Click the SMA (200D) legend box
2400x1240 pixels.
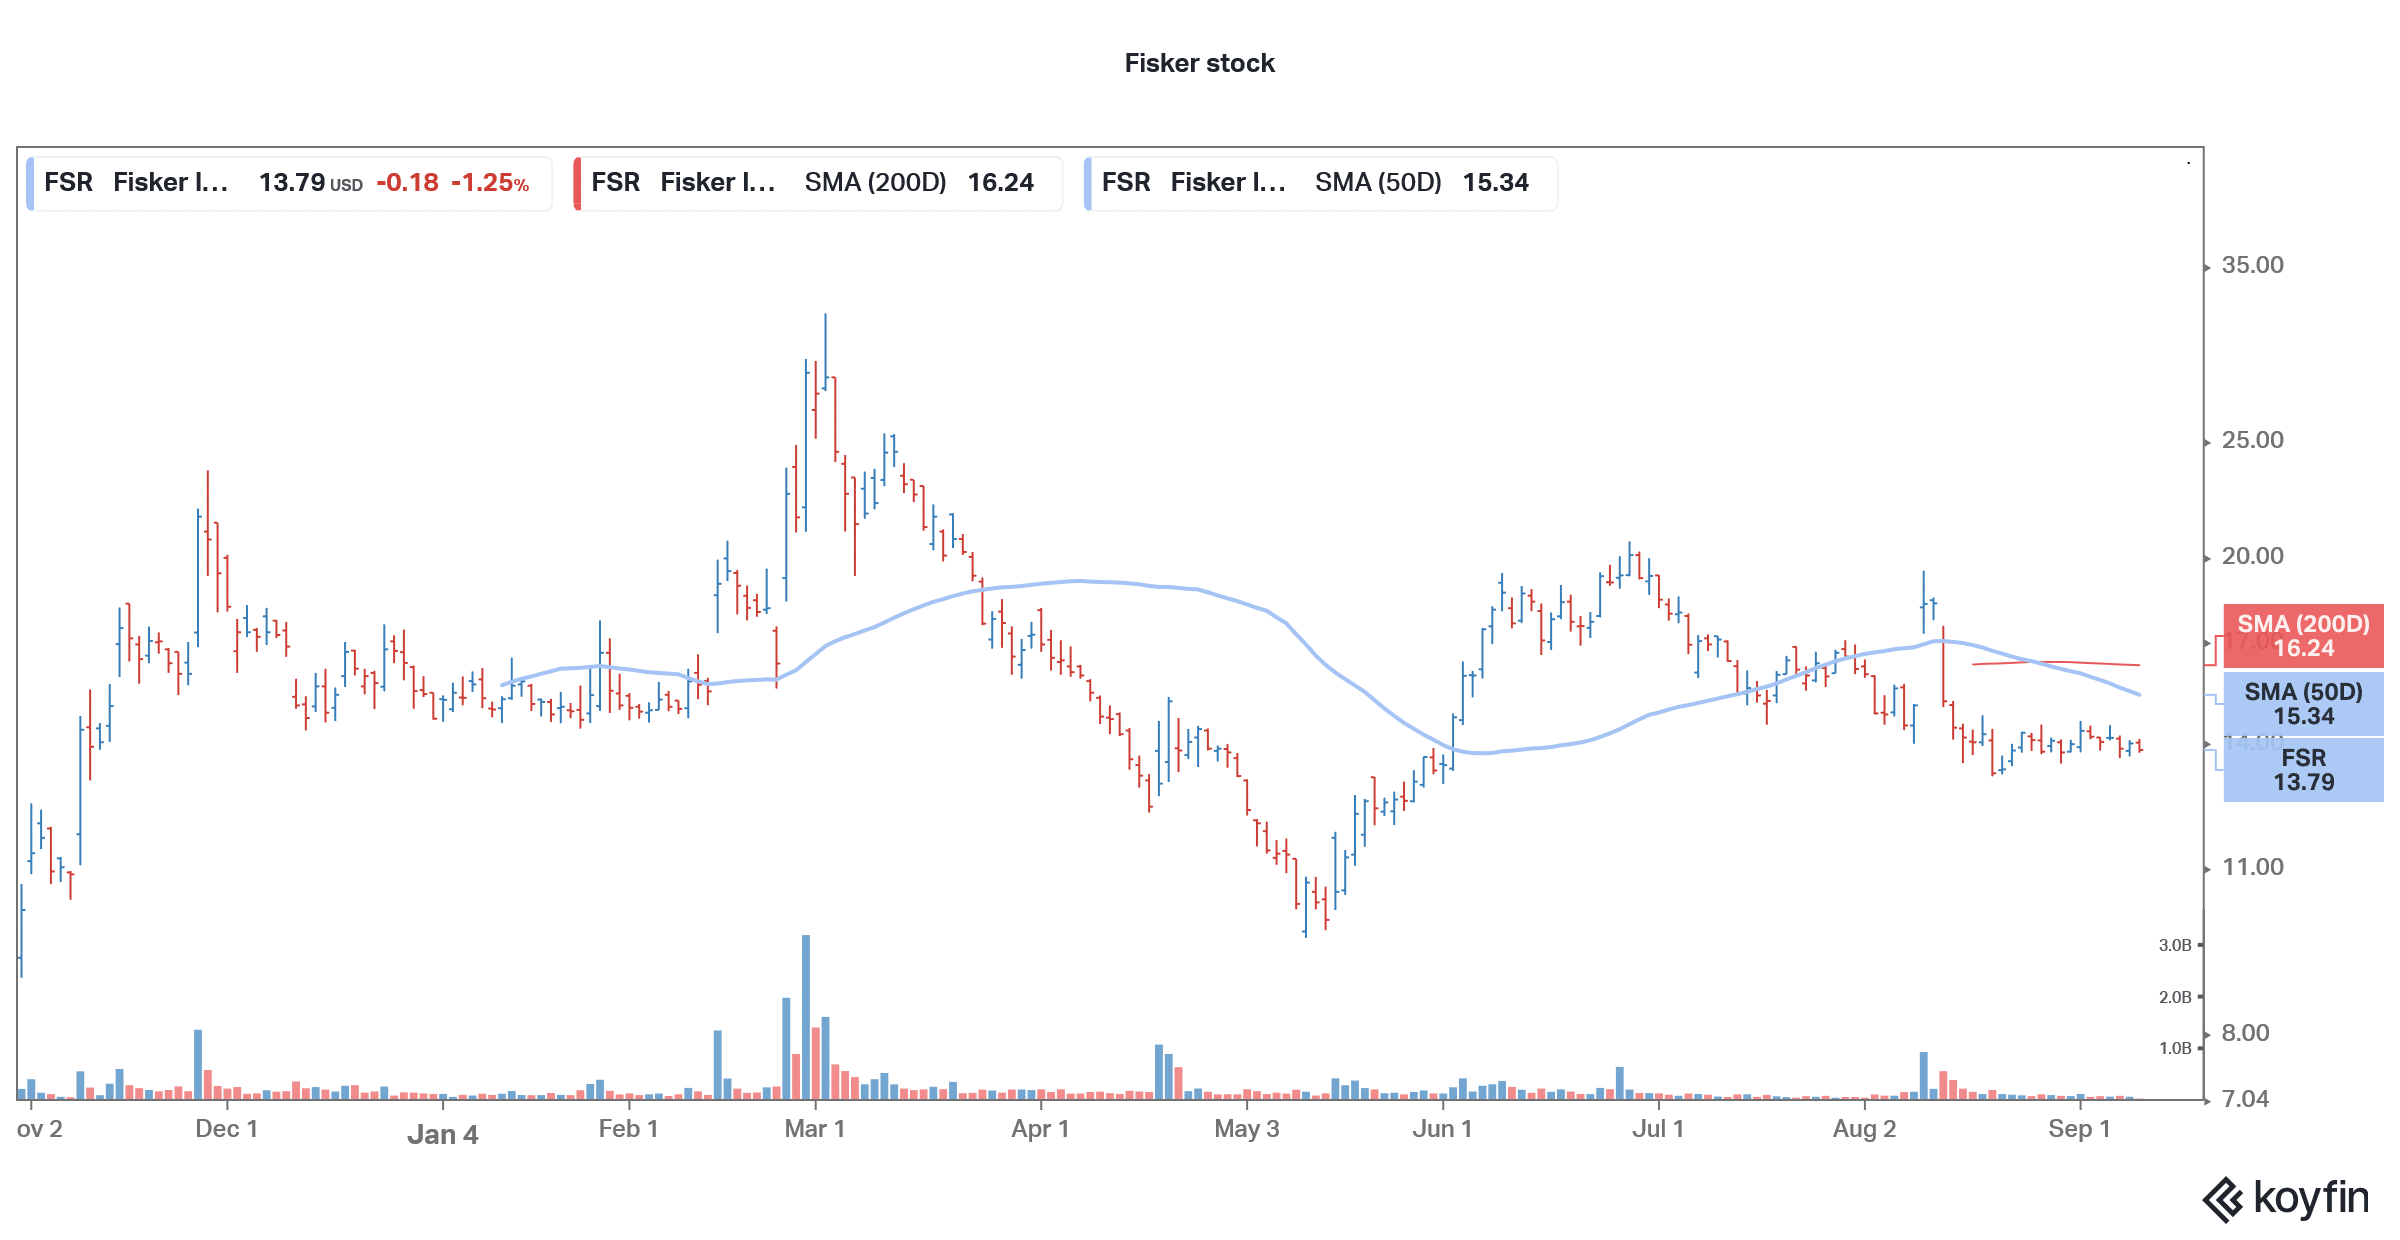point(817,183)
